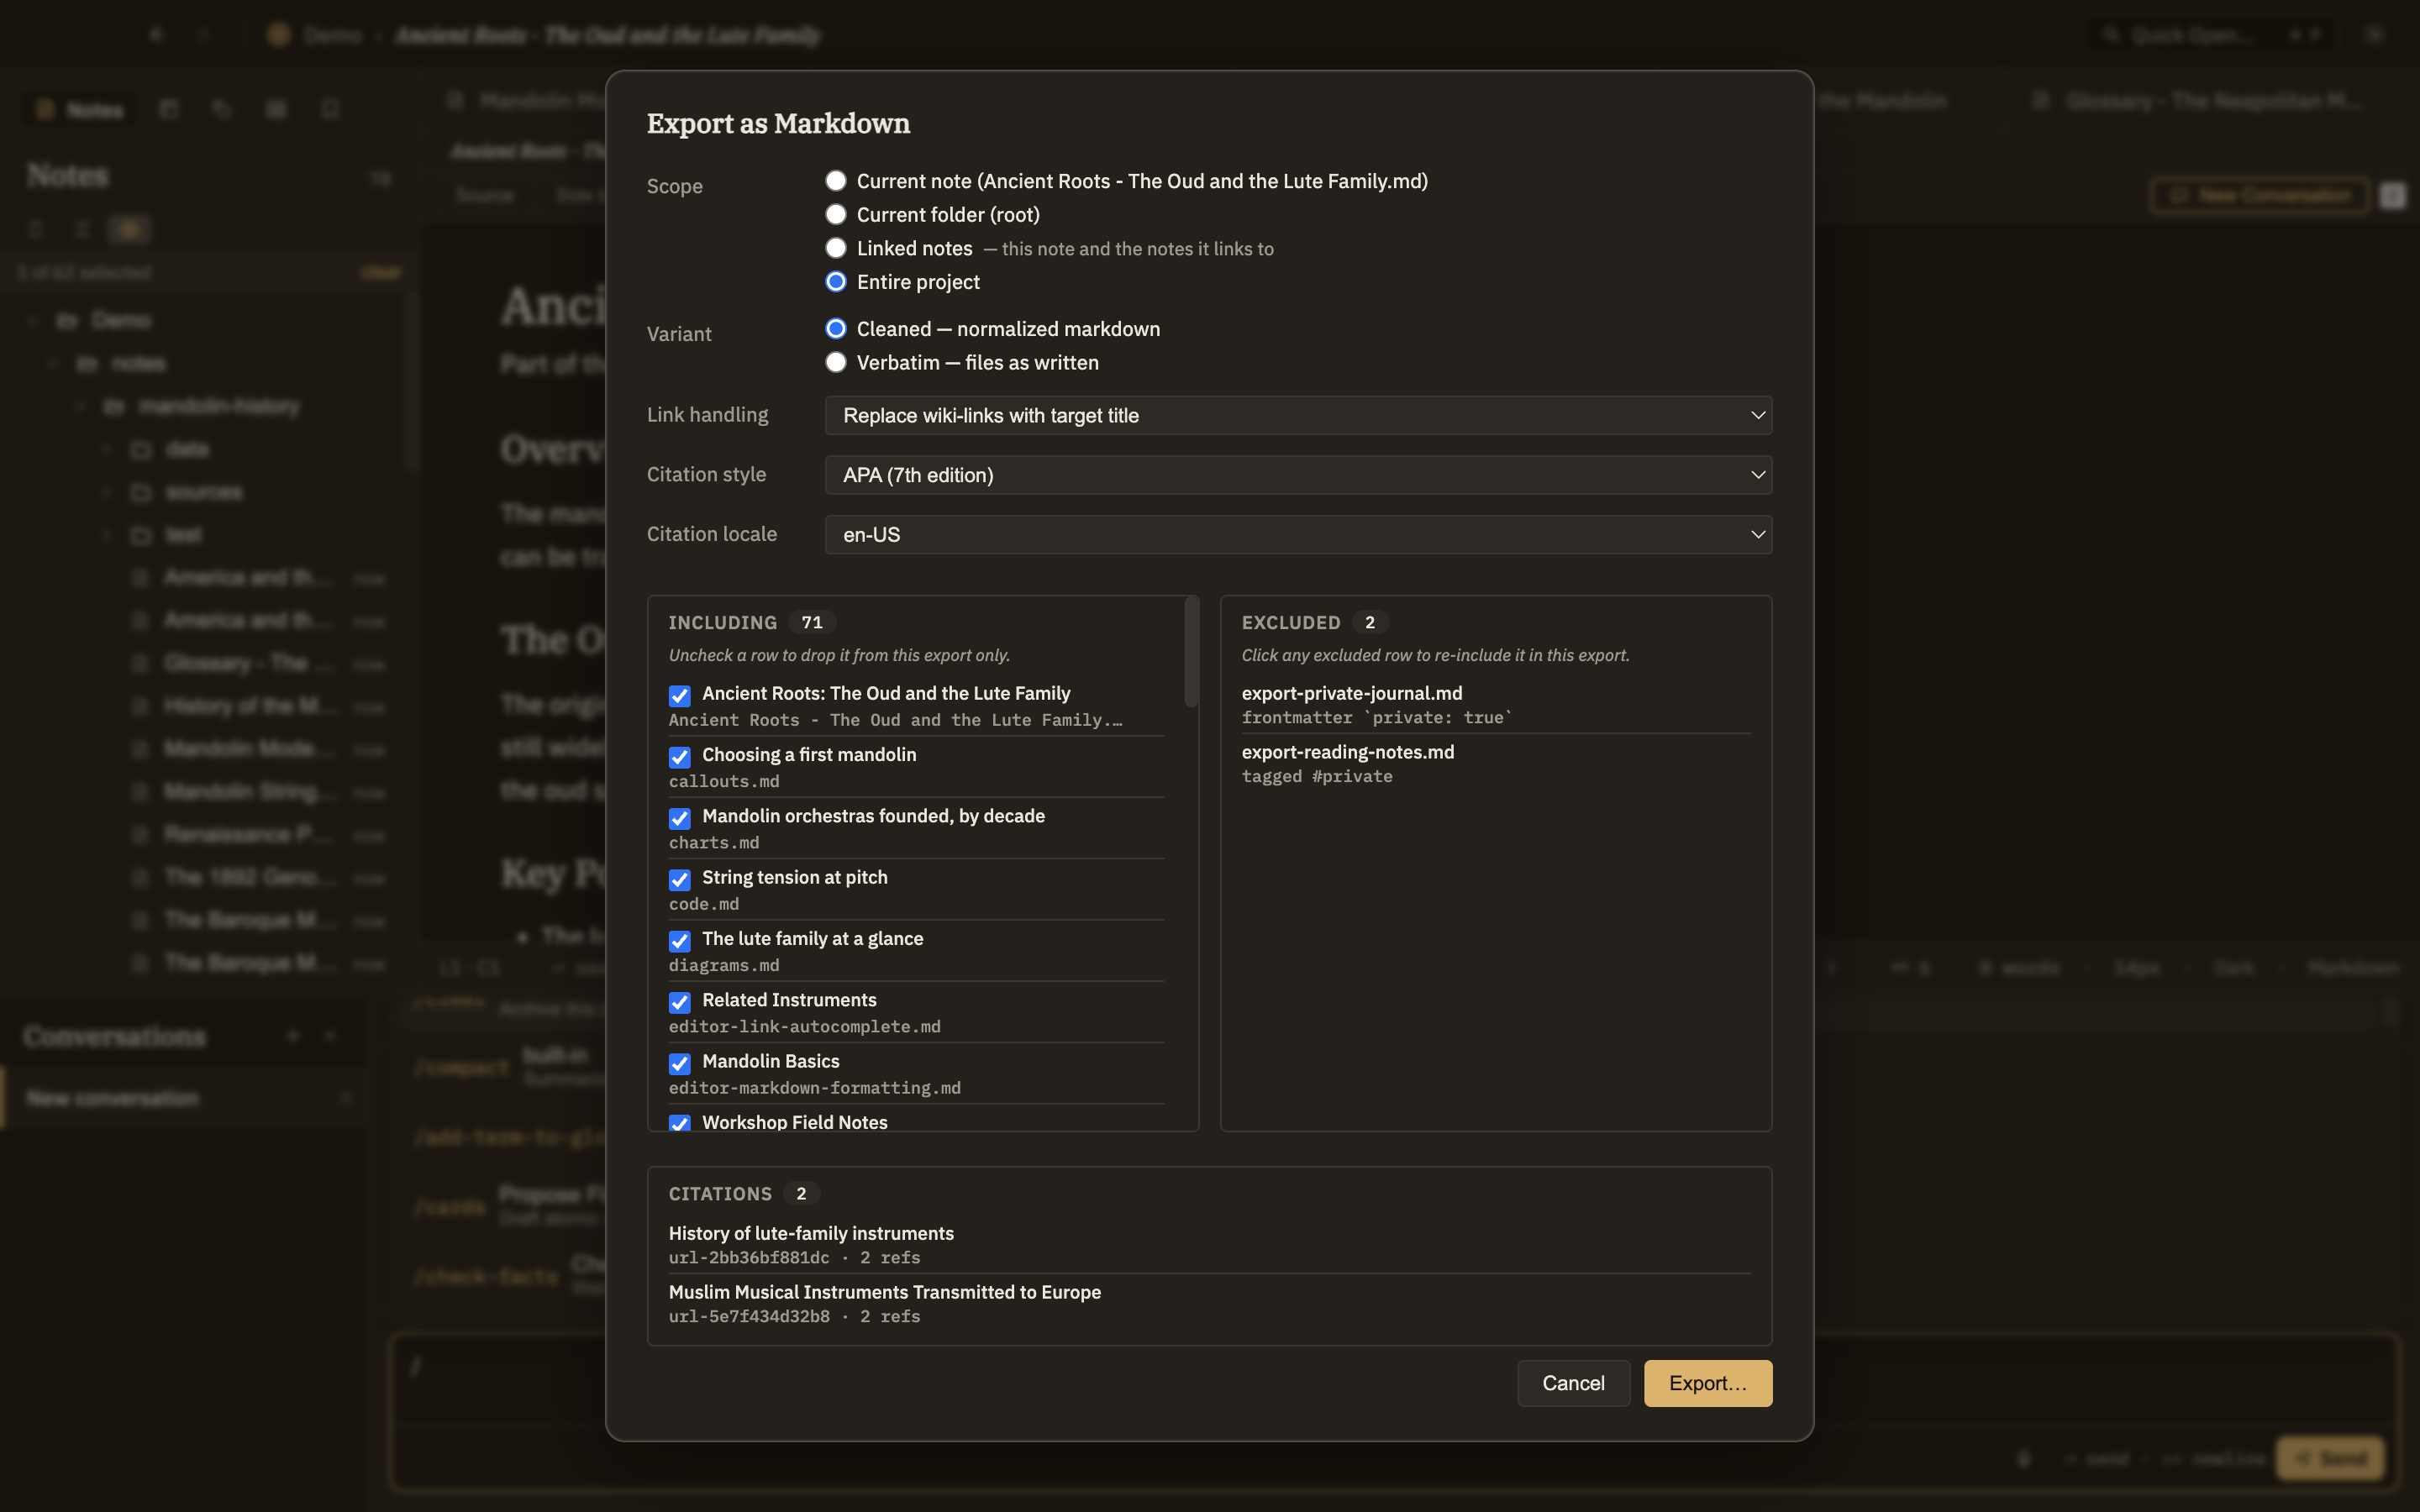This screenshot has width=2420, height=1512.
Task: Click the clear link in notes sidebar
Action: (x=381, y=272)
